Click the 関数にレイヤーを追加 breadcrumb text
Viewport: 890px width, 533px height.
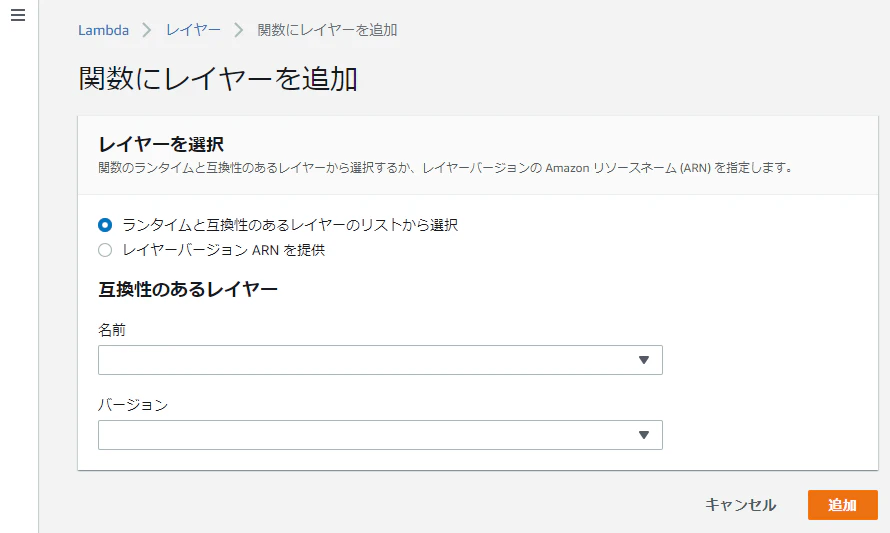click(327, 30)
